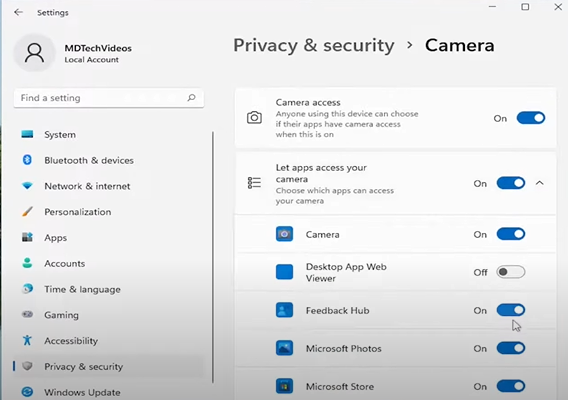Click the sidebar vertical scrollbar
568x400 pixels.
tap(213, 257)
